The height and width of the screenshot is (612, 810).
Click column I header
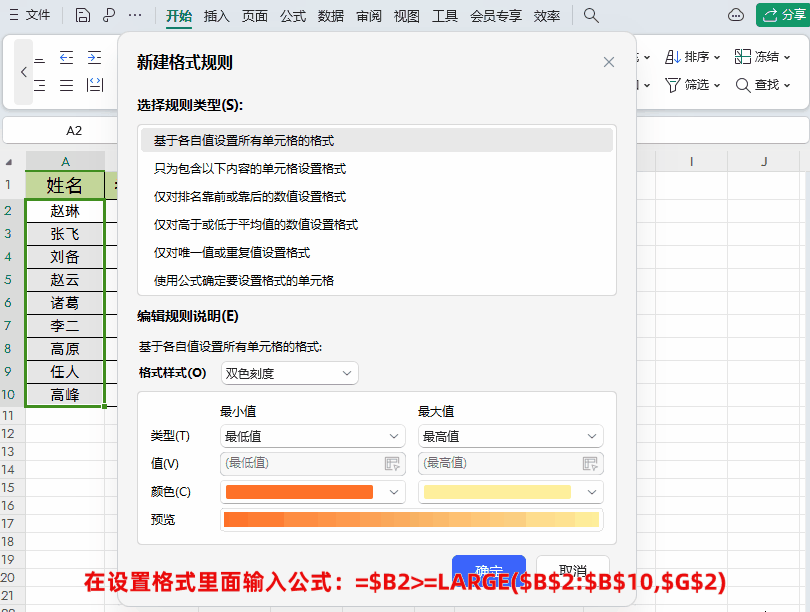[691, 161]
